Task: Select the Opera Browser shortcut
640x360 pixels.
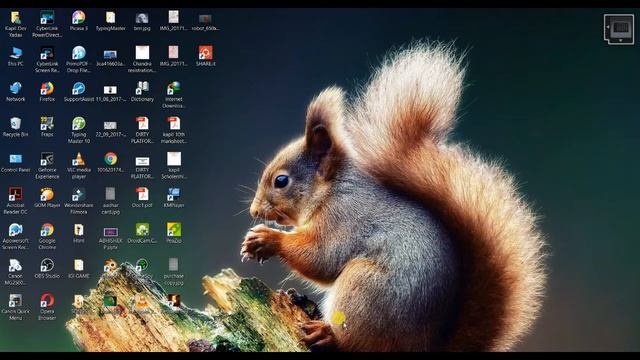Action: click(47, 307)
